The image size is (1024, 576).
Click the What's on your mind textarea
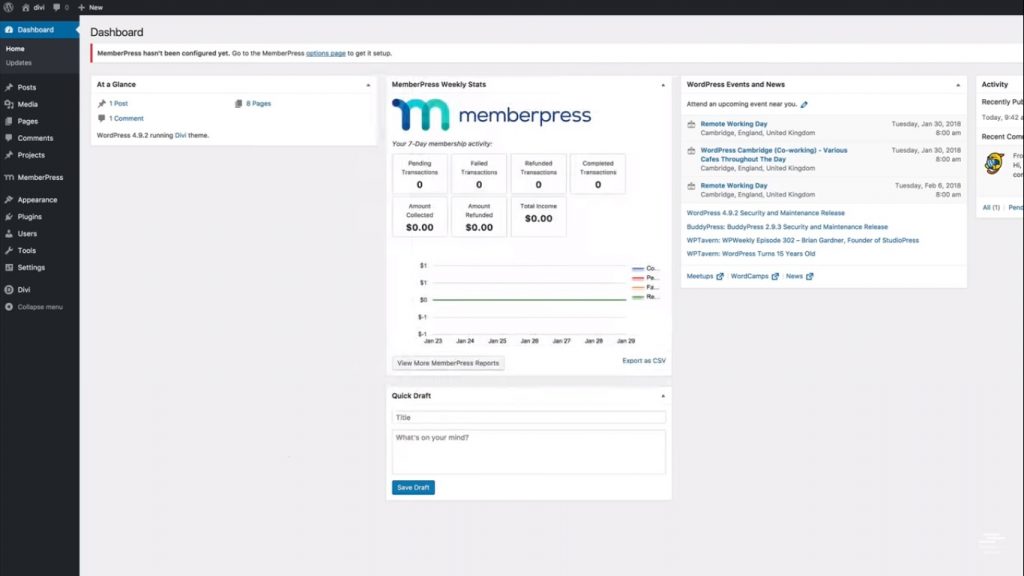(528, 451)
